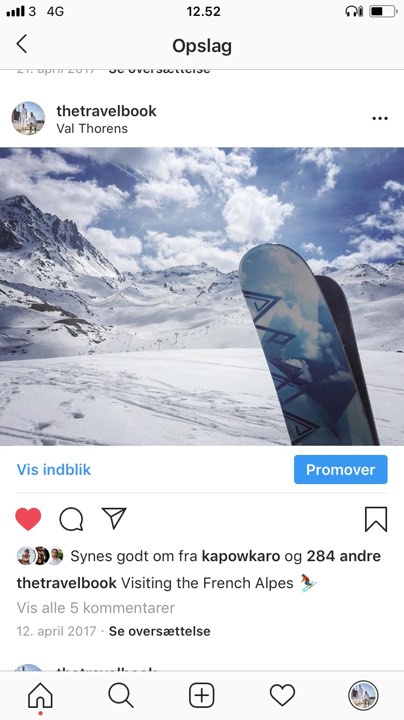
Task: Share the post via the paper plane icon
Action: pos(114,518)
